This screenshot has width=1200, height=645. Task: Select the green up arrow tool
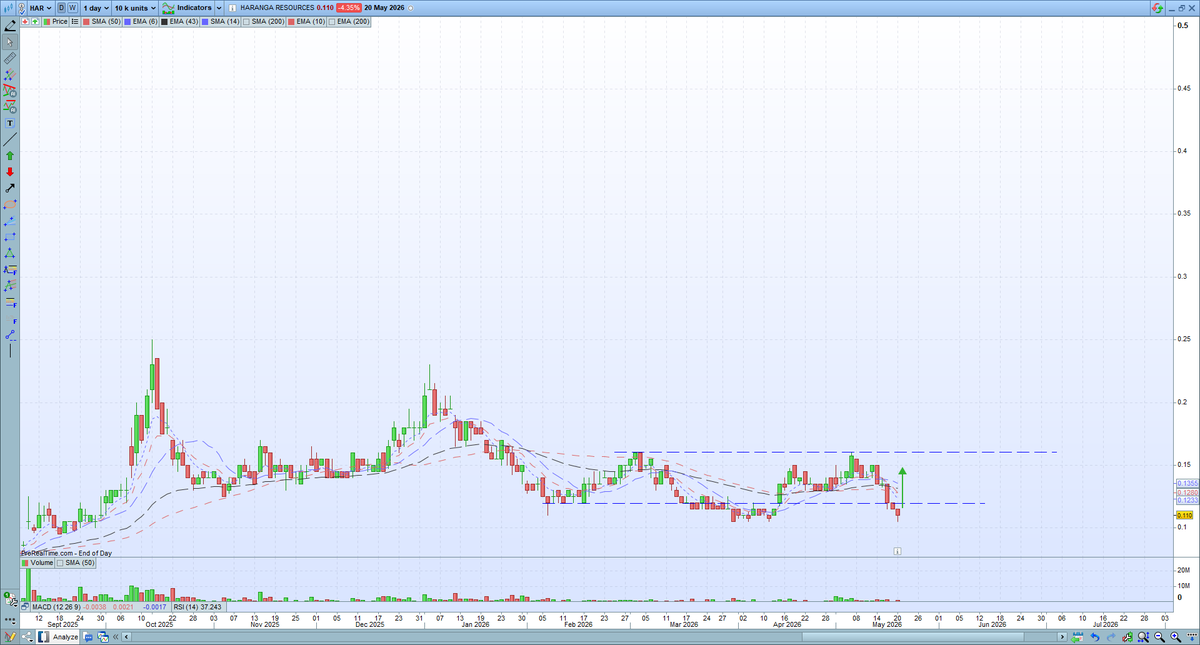click(x=10, y=155)
